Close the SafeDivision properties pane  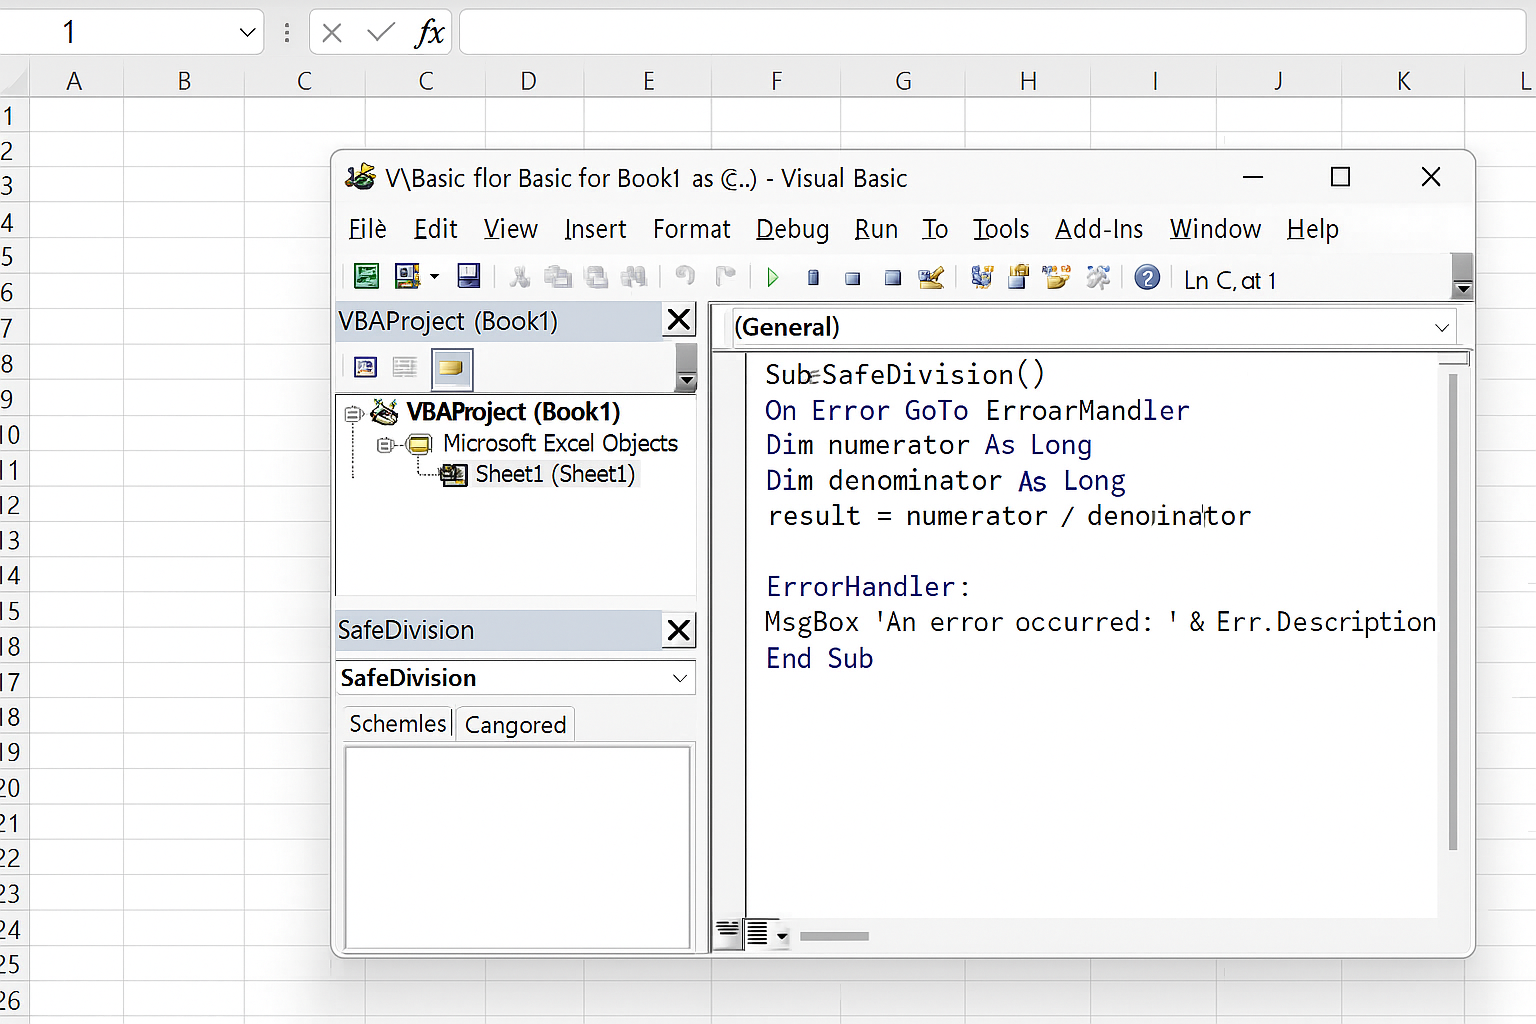679,630
